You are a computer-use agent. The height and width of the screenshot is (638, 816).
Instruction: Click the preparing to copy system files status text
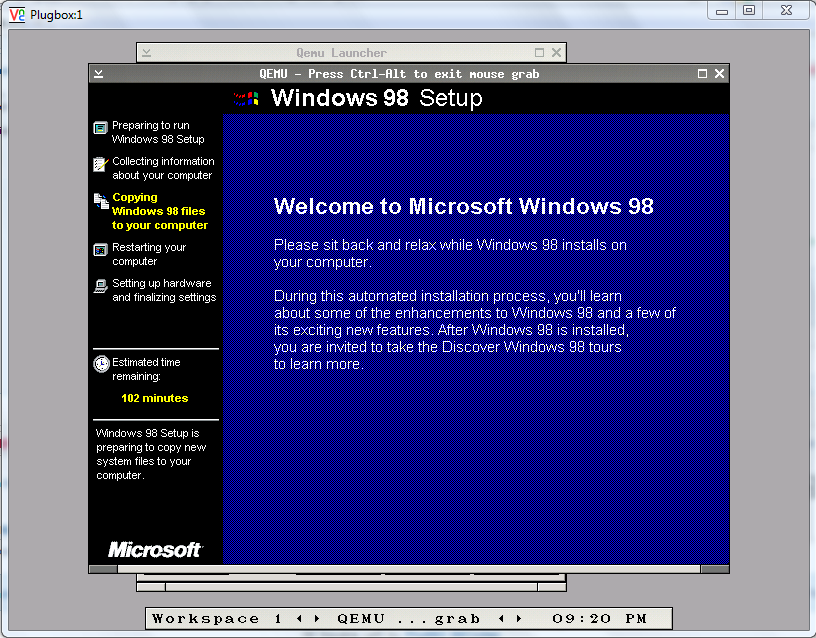tap(151, 454)
